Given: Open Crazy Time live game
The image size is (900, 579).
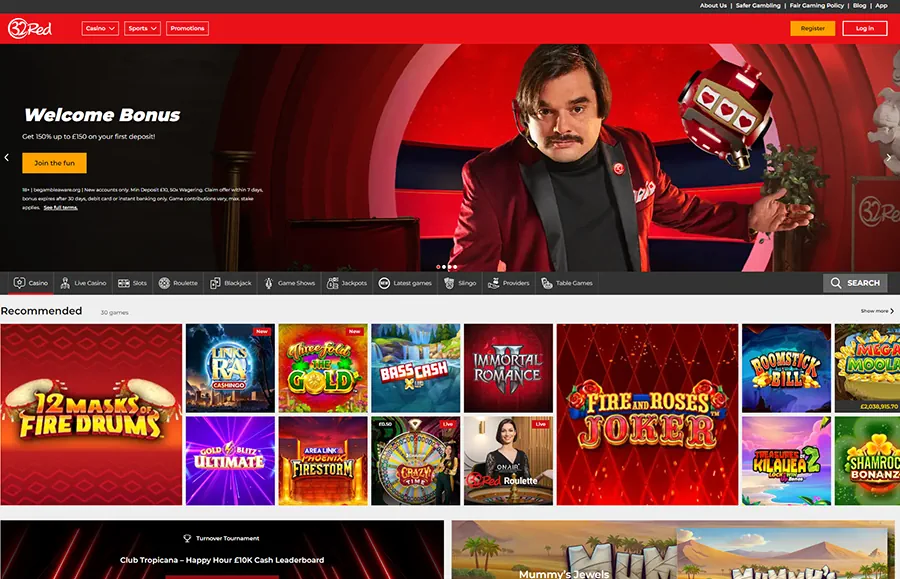Looking at the screenshot, I should click(416, 461).
